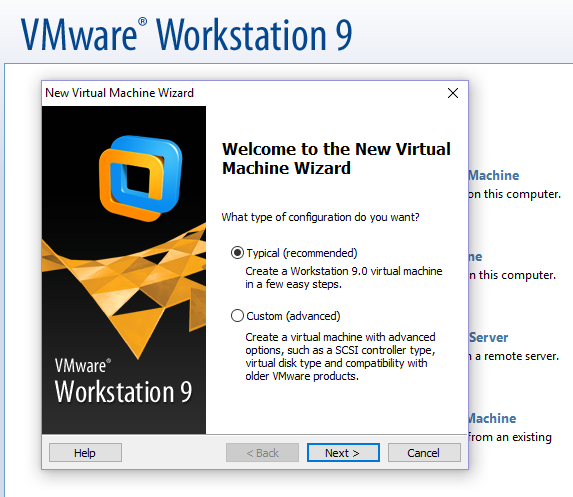Click Next > to continue the wizard

click(343, 453)
